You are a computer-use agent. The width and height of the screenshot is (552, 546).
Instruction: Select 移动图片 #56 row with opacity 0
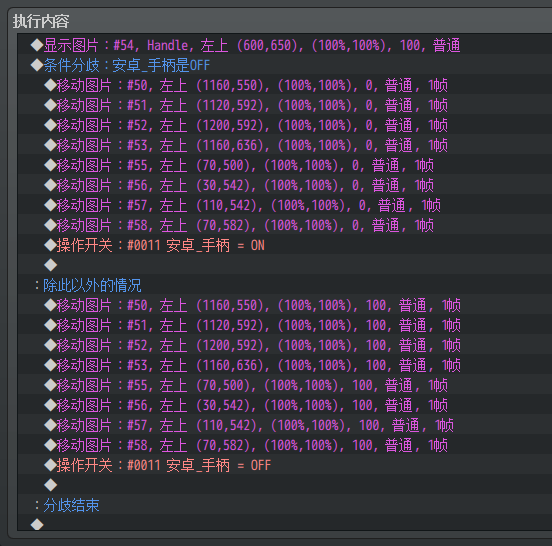(x=284, y=185)
